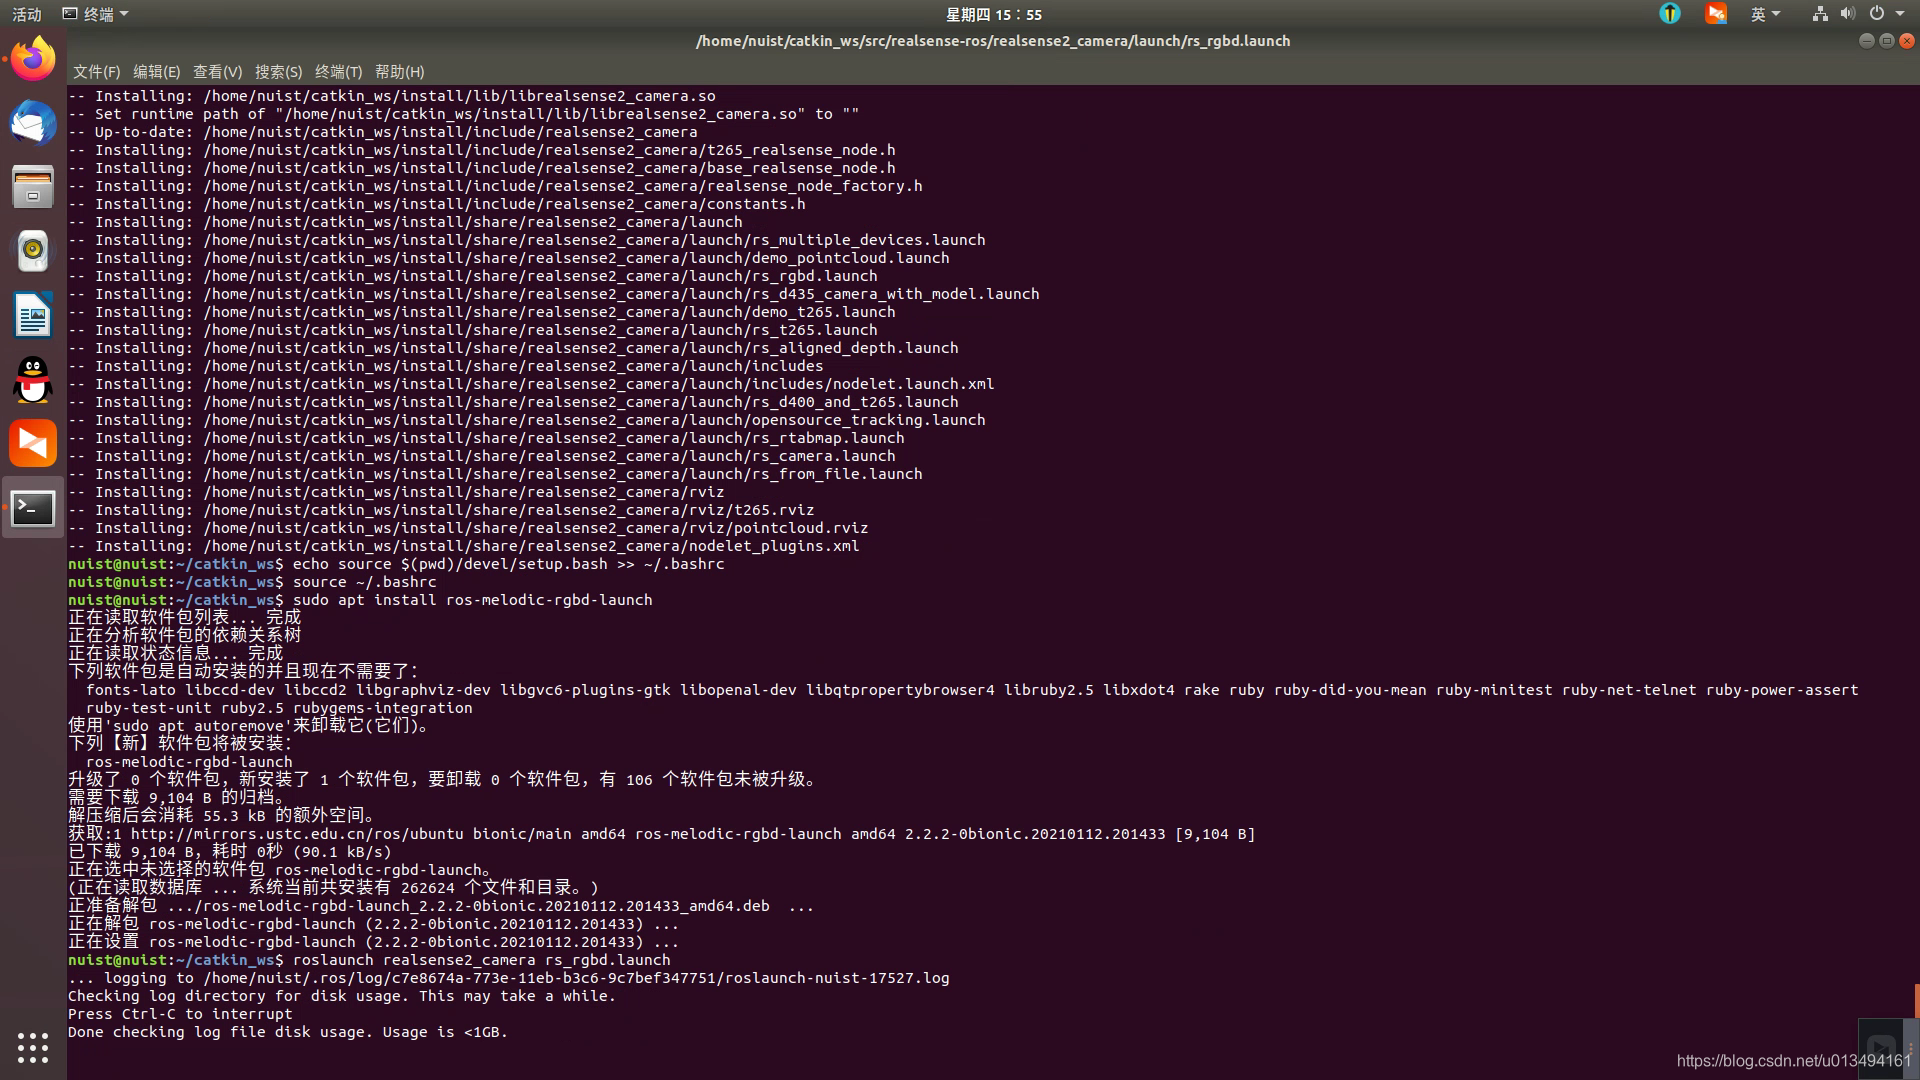Close the terminal window
This screenshot has height=1080, width=1920.
click(1906, 41)
